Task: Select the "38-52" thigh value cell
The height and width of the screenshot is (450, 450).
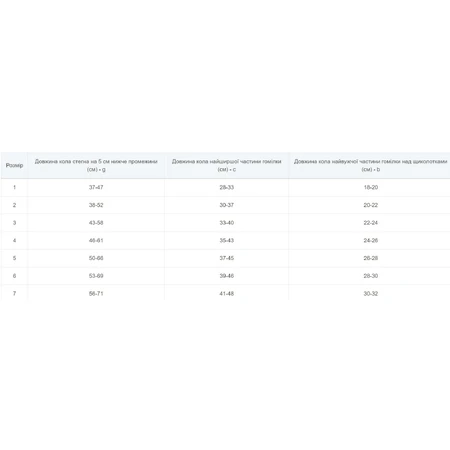Action: (96, 205)
